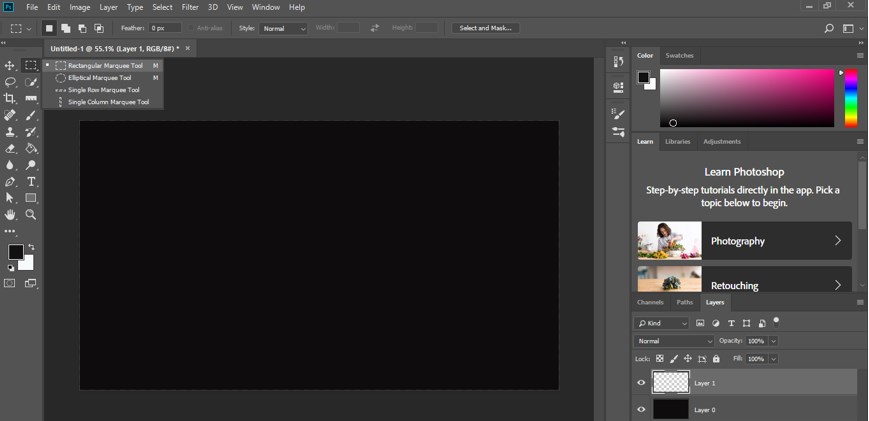Open the Image menu
This screenshot has height=421, width=869.
[x=80, y=7]
